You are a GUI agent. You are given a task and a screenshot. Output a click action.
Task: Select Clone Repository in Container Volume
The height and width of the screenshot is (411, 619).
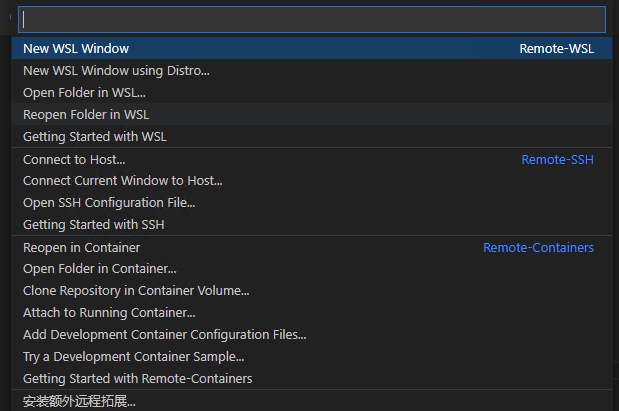[136, 291]
